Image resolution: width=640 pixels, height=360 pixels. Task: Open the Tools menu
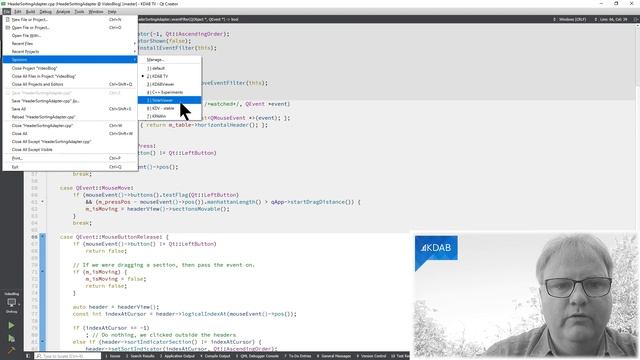[x=79, y=11]
